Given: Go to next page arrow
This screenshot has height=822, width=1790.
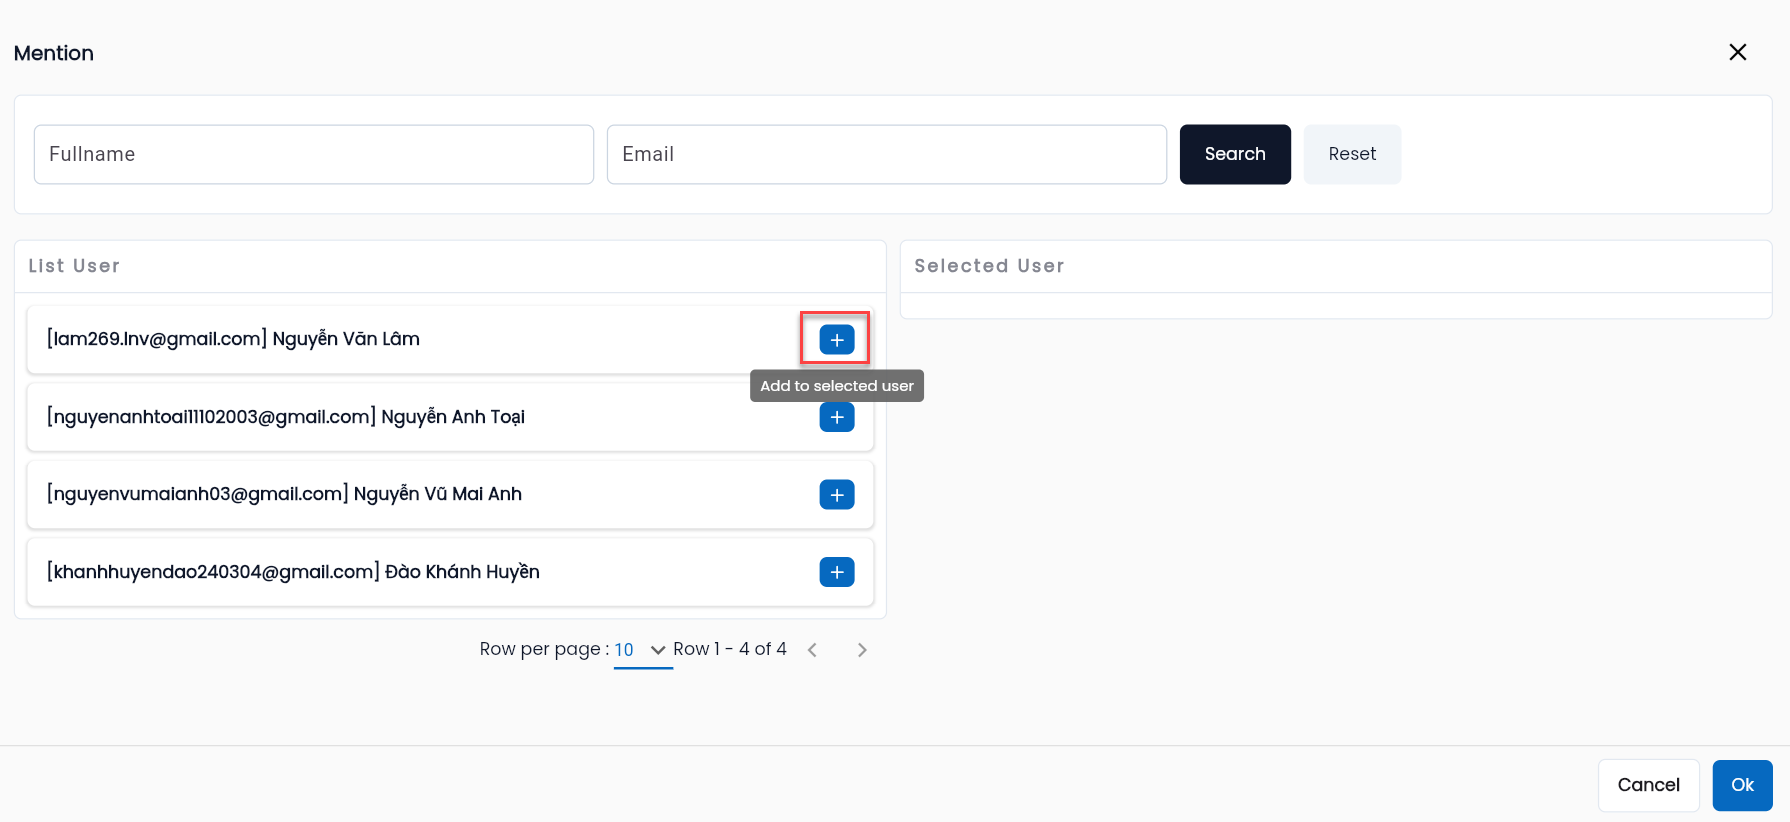Looking at the screenshot, I should 862,650.
